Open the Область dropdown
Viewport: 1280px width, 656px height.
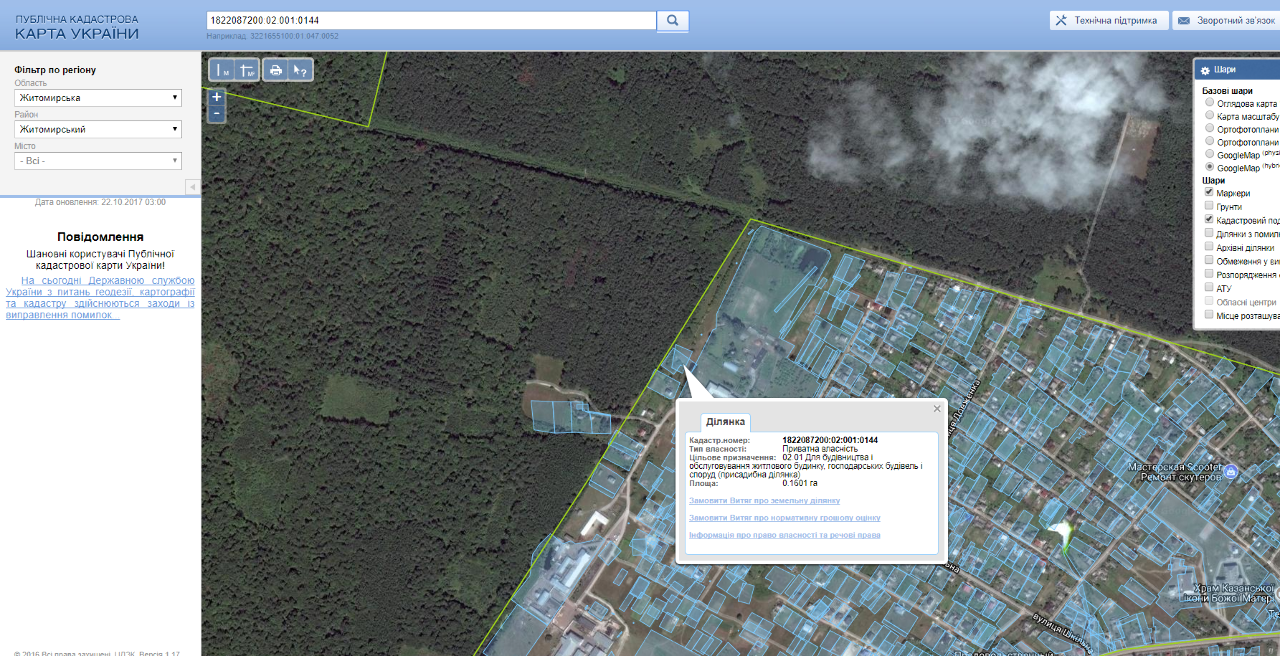point(98,98)
